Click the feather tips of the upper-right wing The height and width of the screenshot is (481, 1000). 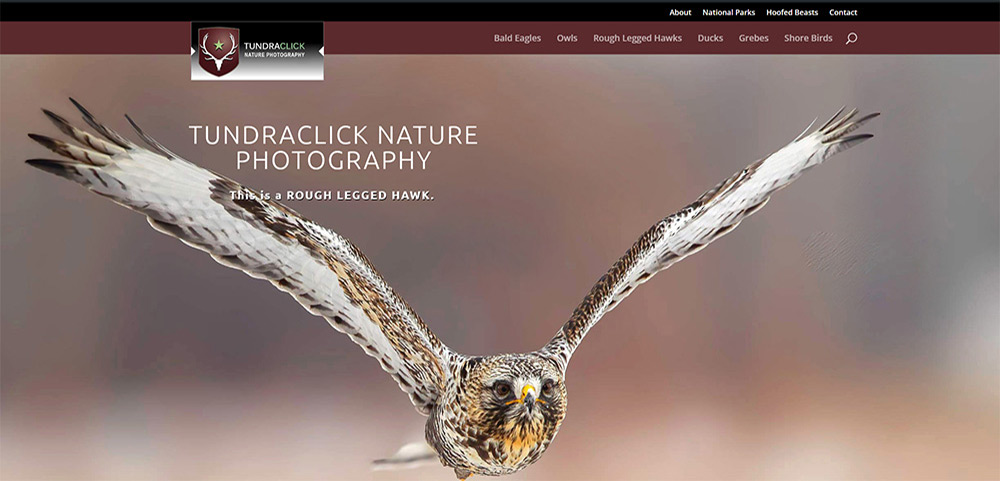point(845,125)
